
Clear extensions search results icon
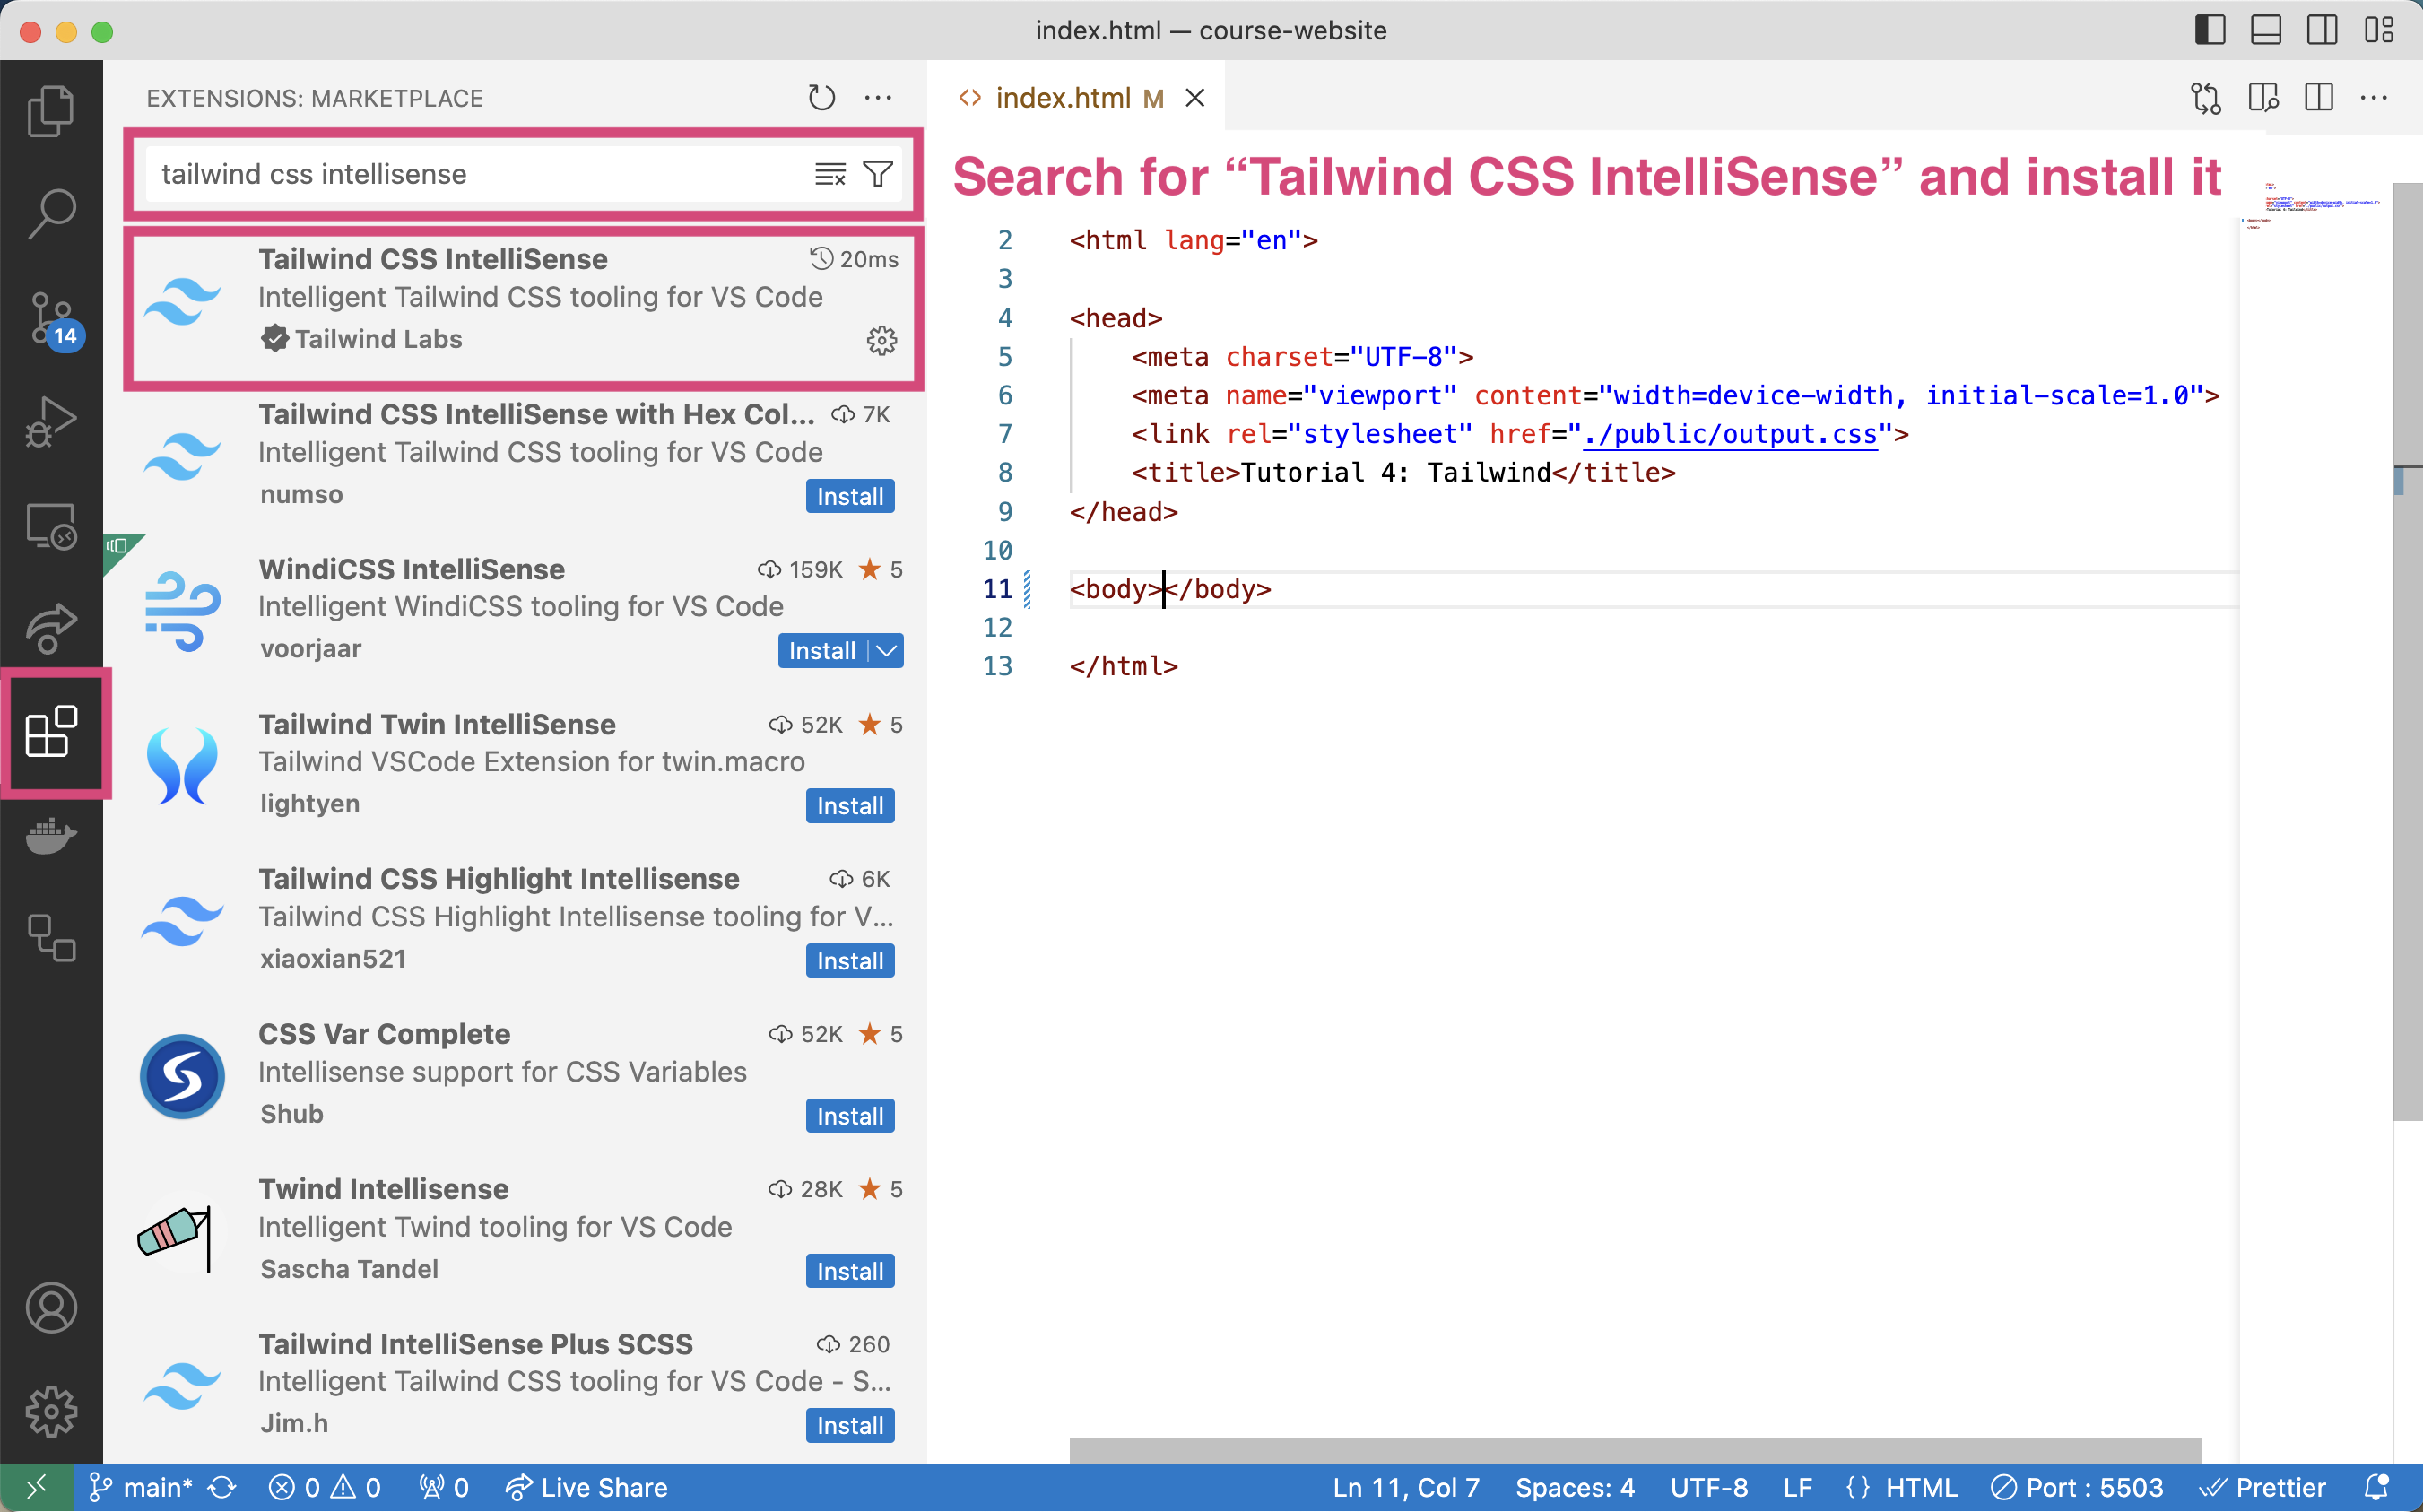pyautogui.click(x=829, y=174)
